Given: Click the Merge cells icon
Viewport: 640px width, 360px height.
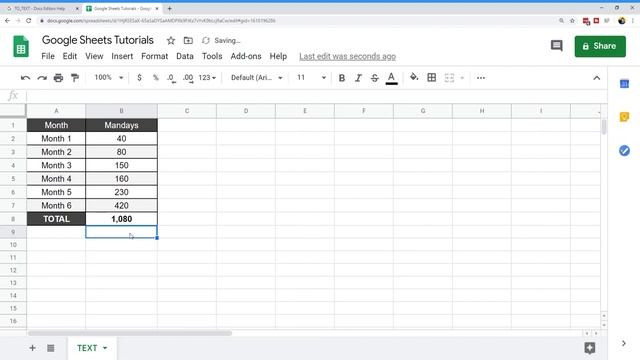Looking at the screenshot, I should [449, 78].
